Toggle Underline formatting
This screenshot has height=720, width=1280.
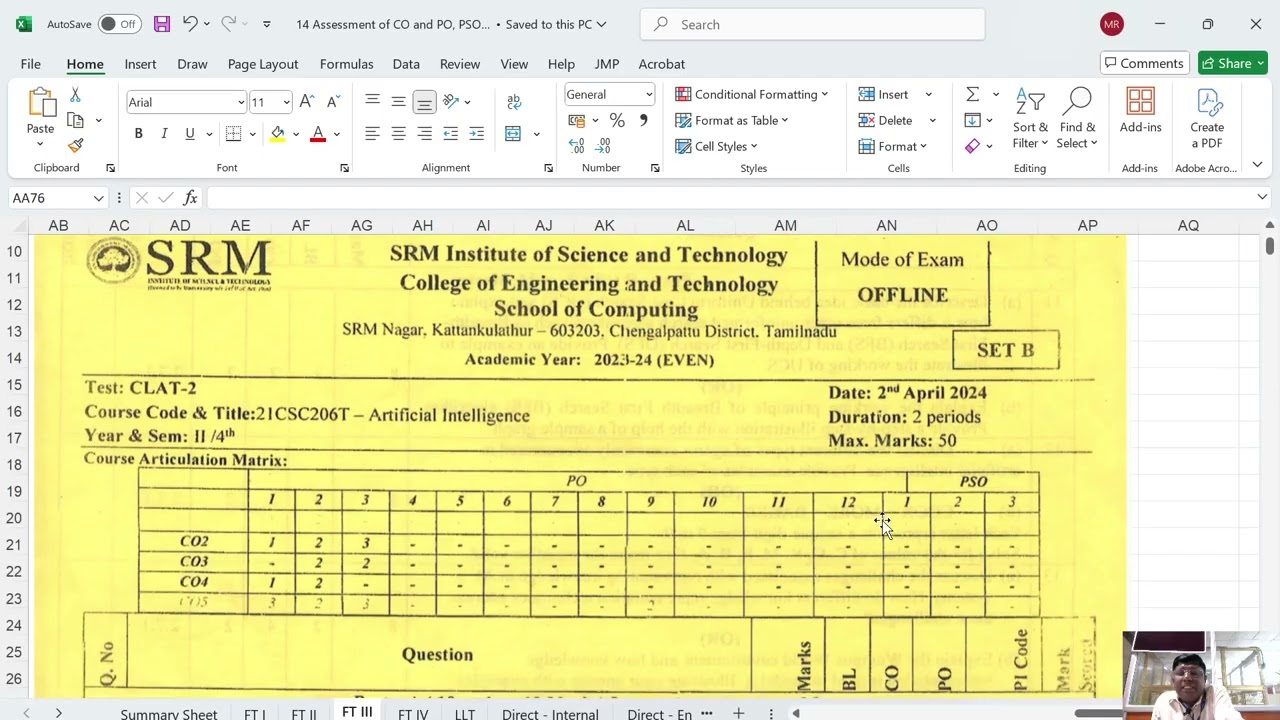(x=190, y=134)
